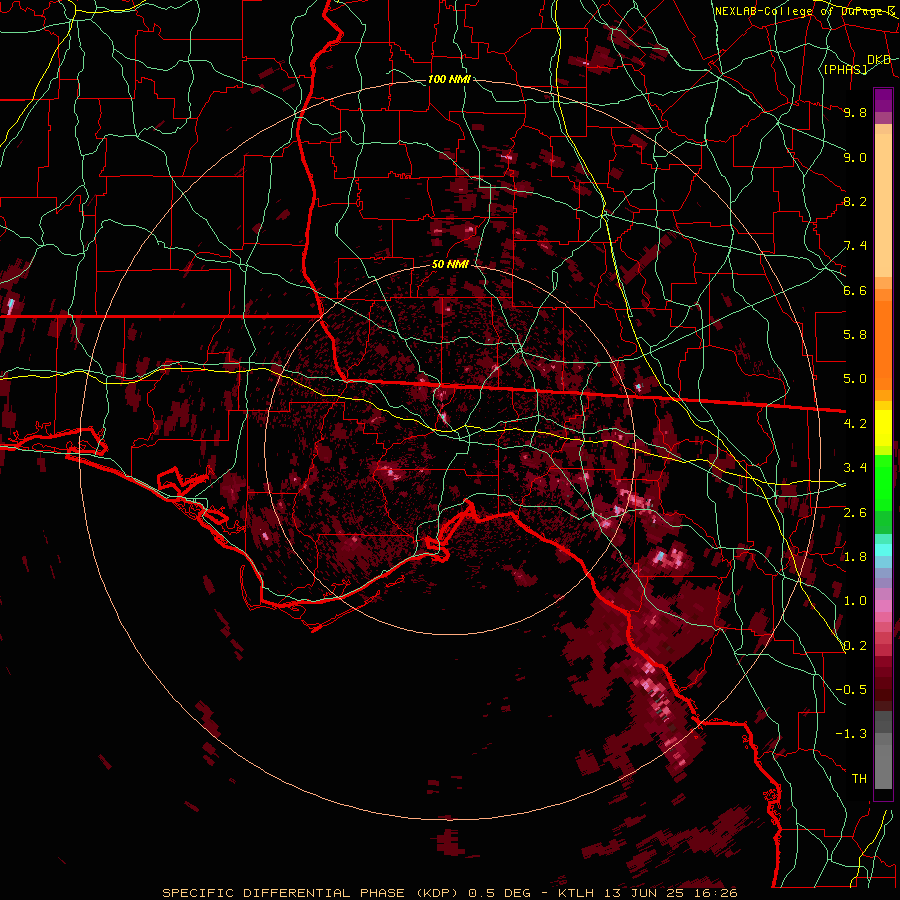
Task: Click the 5.8 scale value
Action: pos(855,335)
